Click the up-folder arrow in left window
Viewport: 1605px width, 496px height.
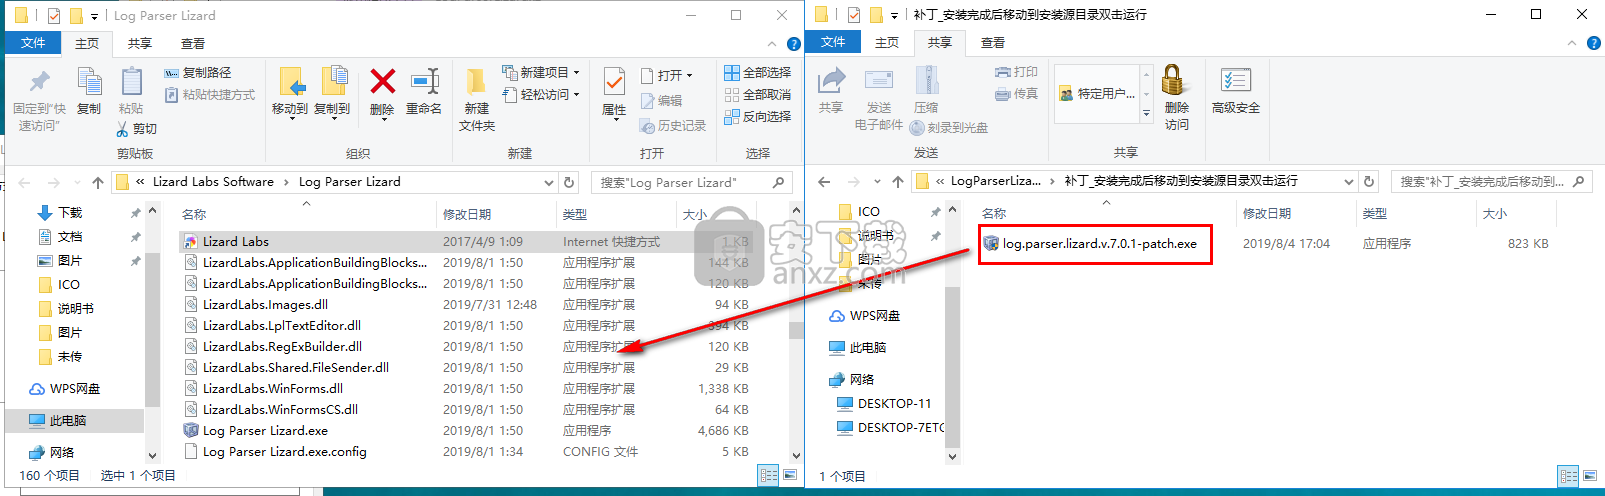98,182
